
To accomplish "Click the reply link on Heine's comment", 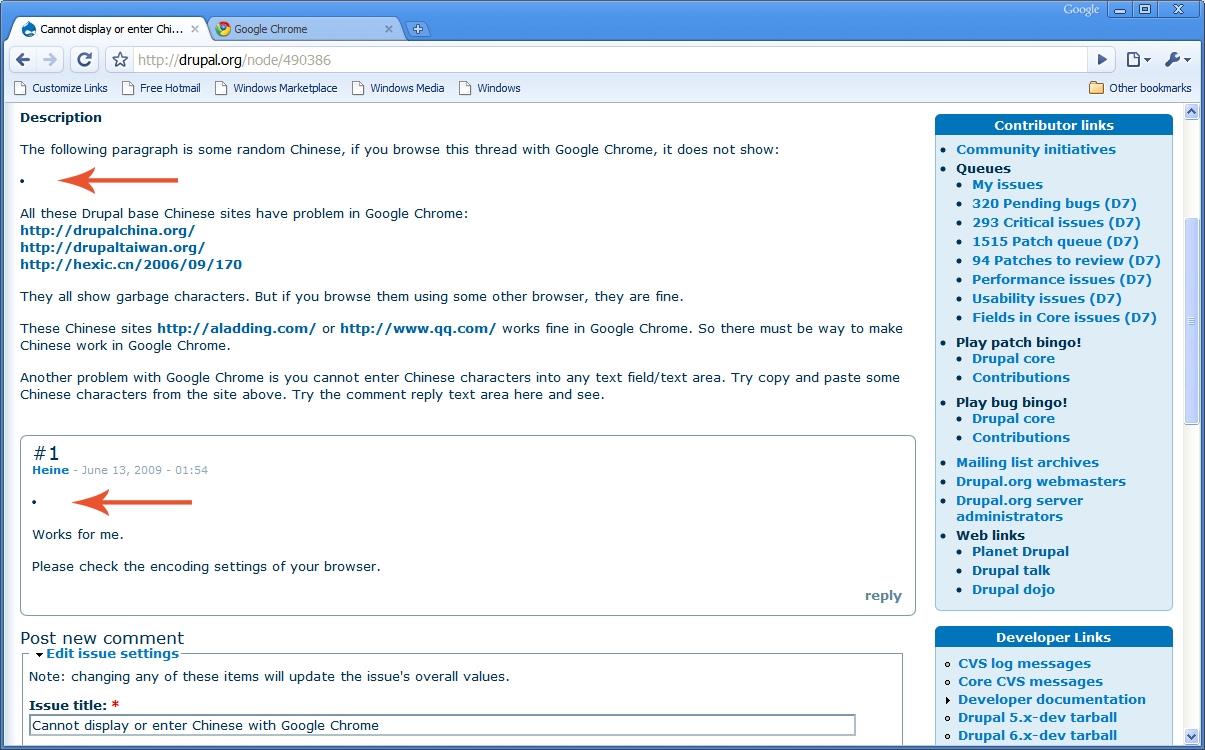I will click(x=882, y=594).
